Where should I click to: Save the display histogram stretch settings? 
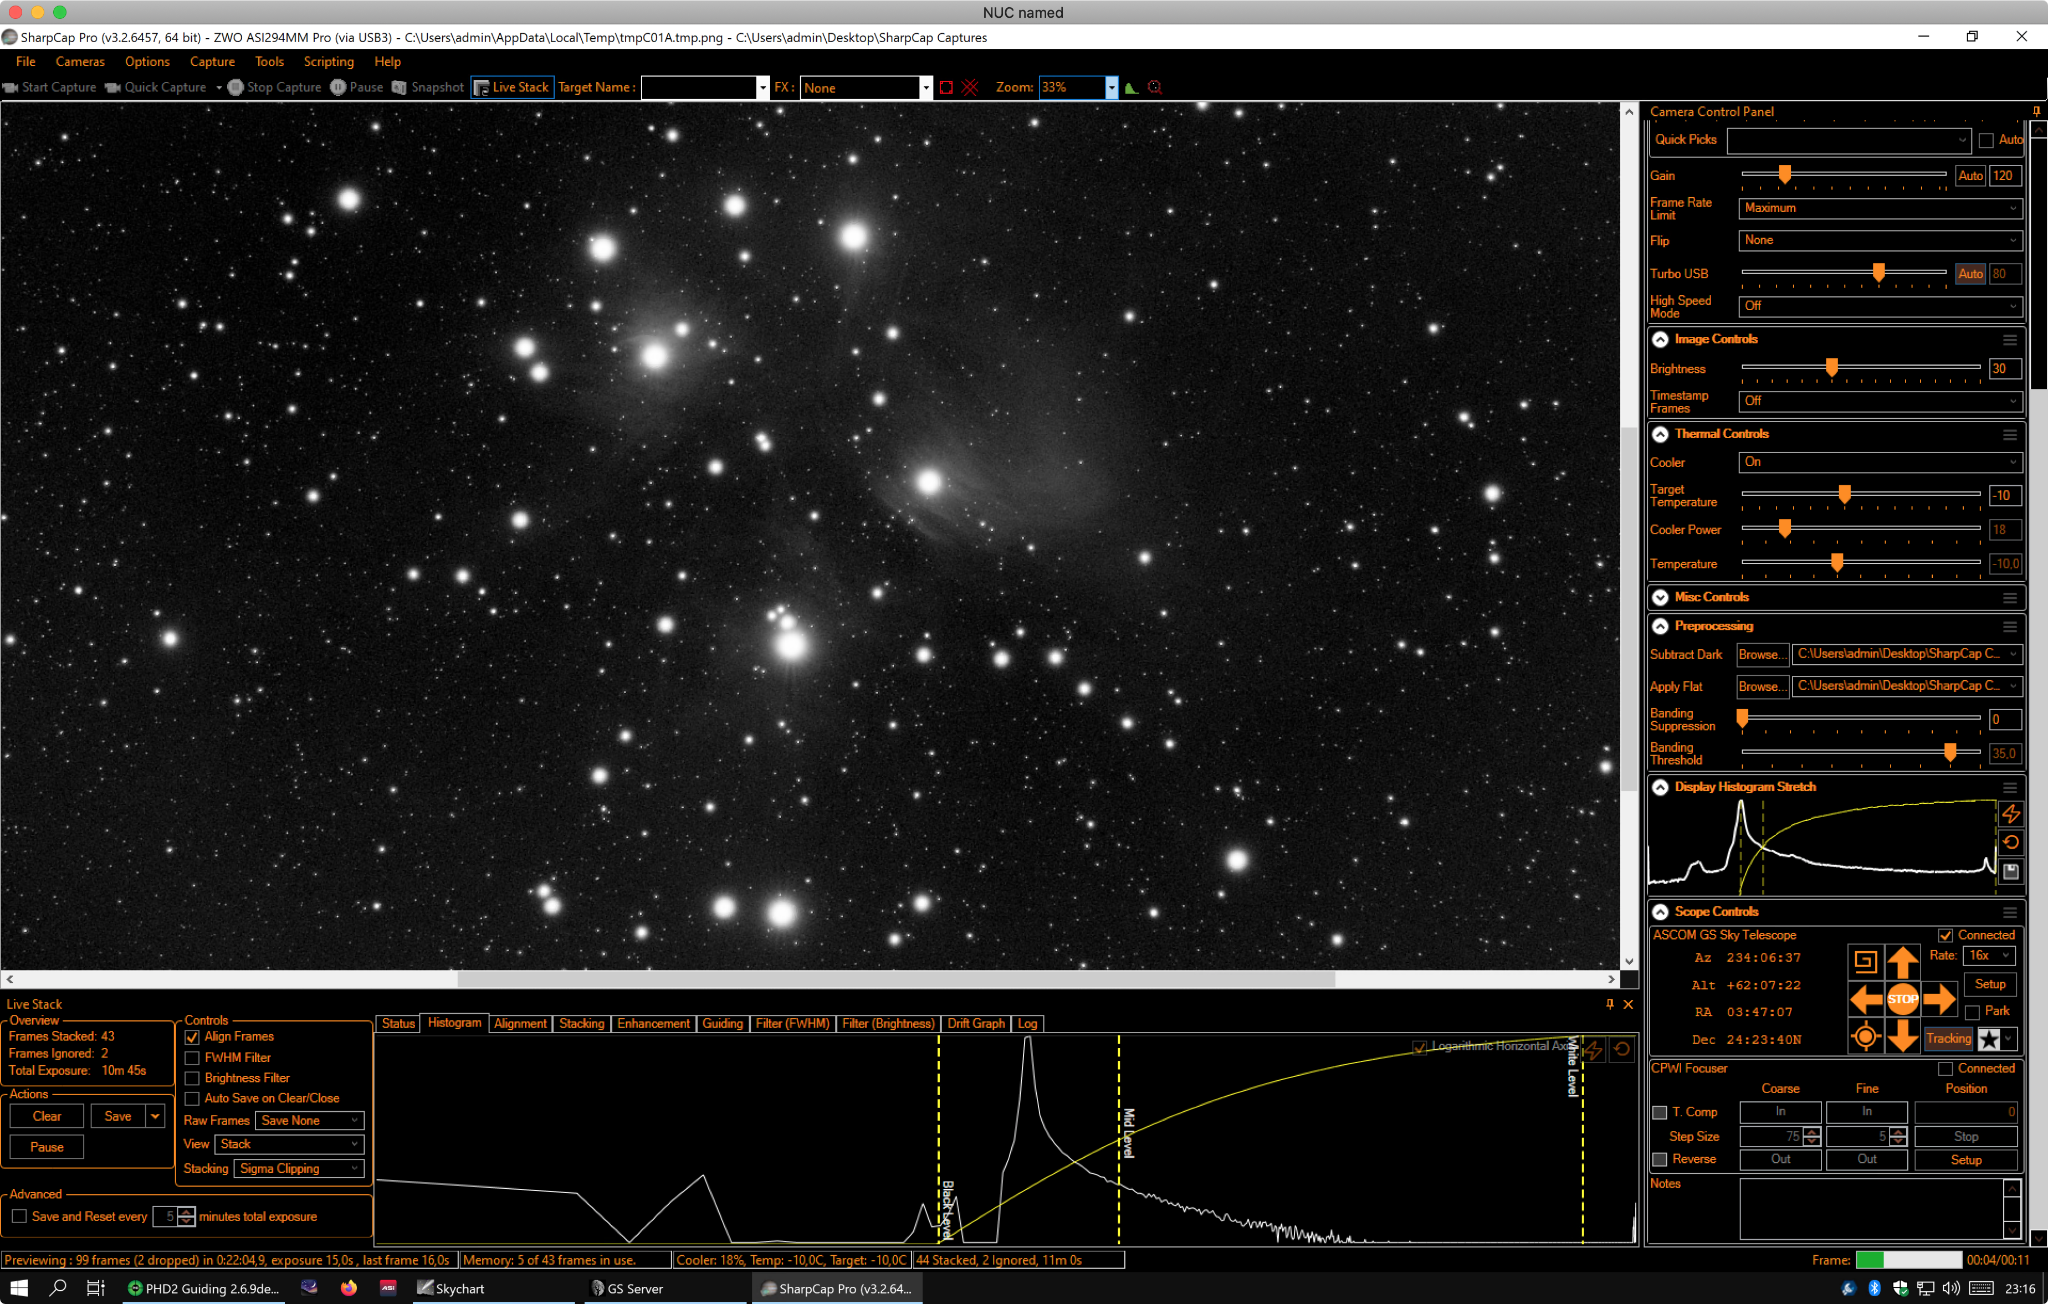2011,871
